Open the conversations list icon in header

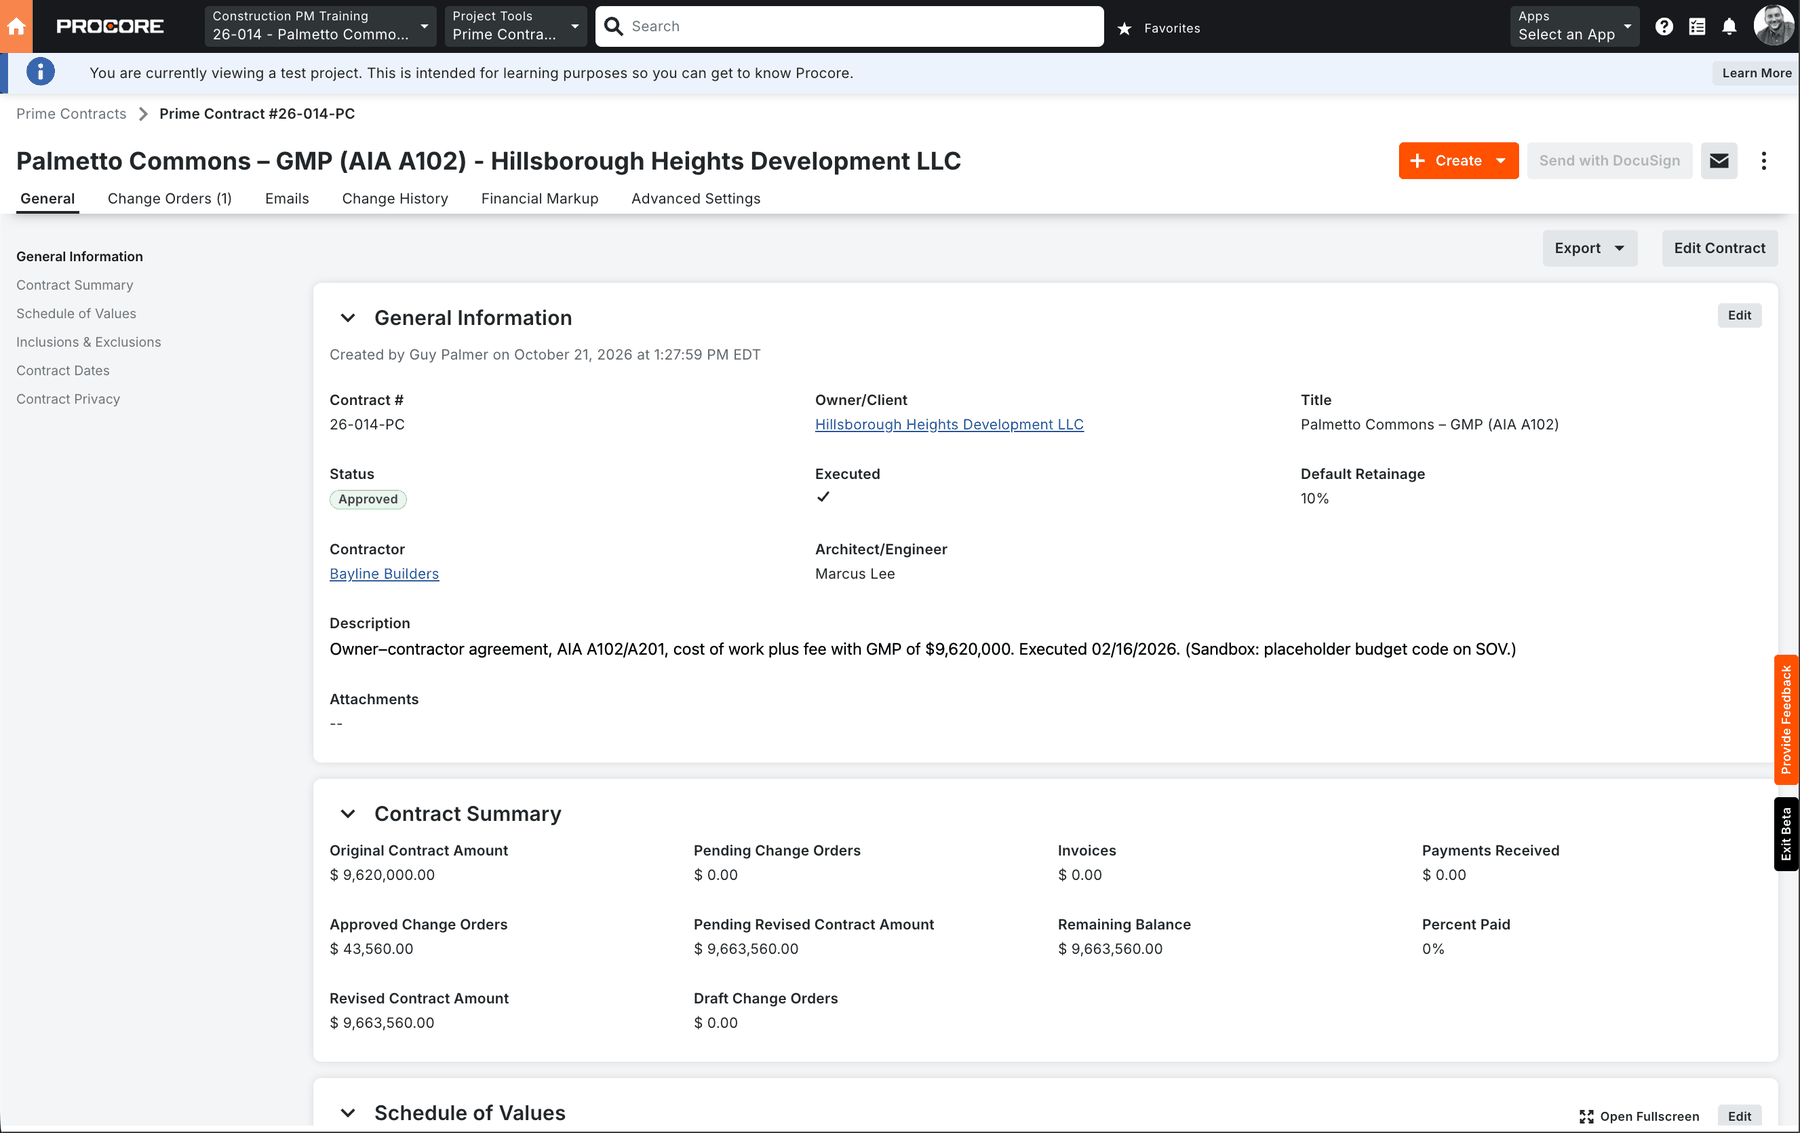pyautogui.click(x=1697, y=27)
